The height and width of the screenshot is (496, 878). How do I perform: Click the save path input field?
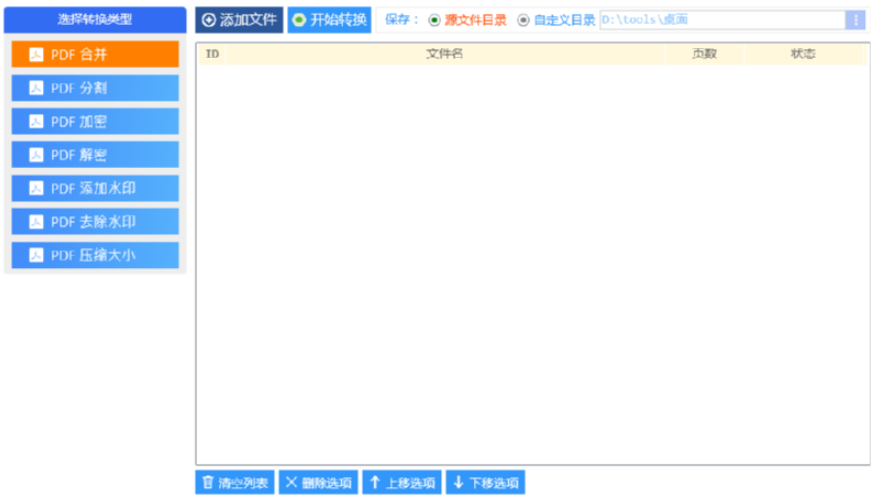(x=722, y=20)
